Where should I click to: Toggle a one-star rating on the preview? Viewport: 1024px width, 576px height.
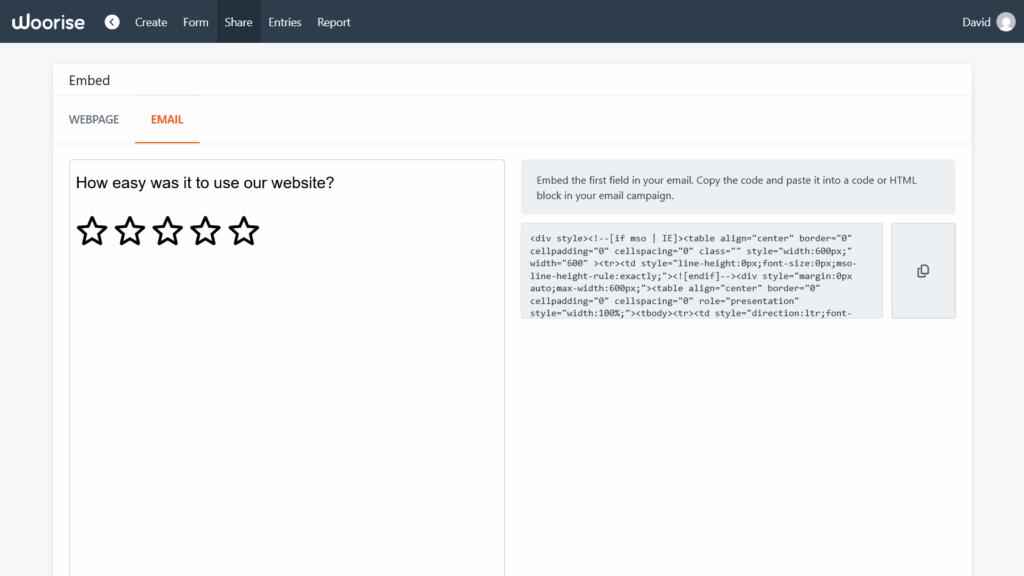coord(91,231)
